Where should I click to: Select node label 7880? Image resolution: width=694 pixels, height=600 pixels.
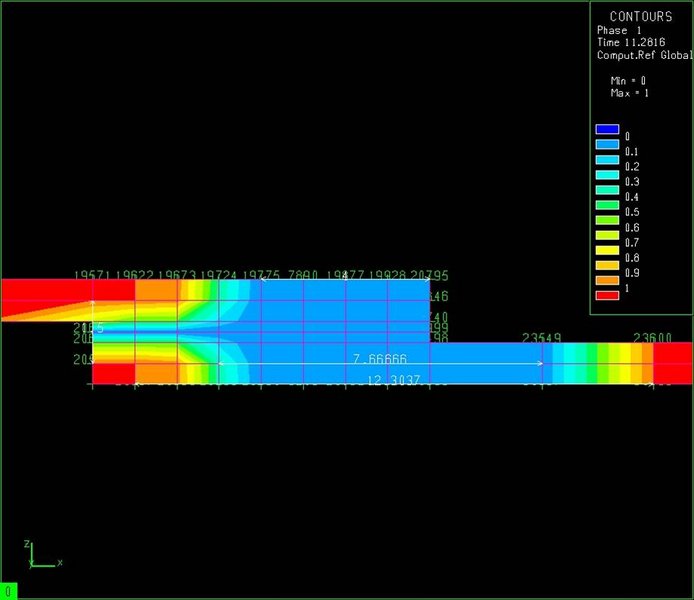click(x=303, y=275)
